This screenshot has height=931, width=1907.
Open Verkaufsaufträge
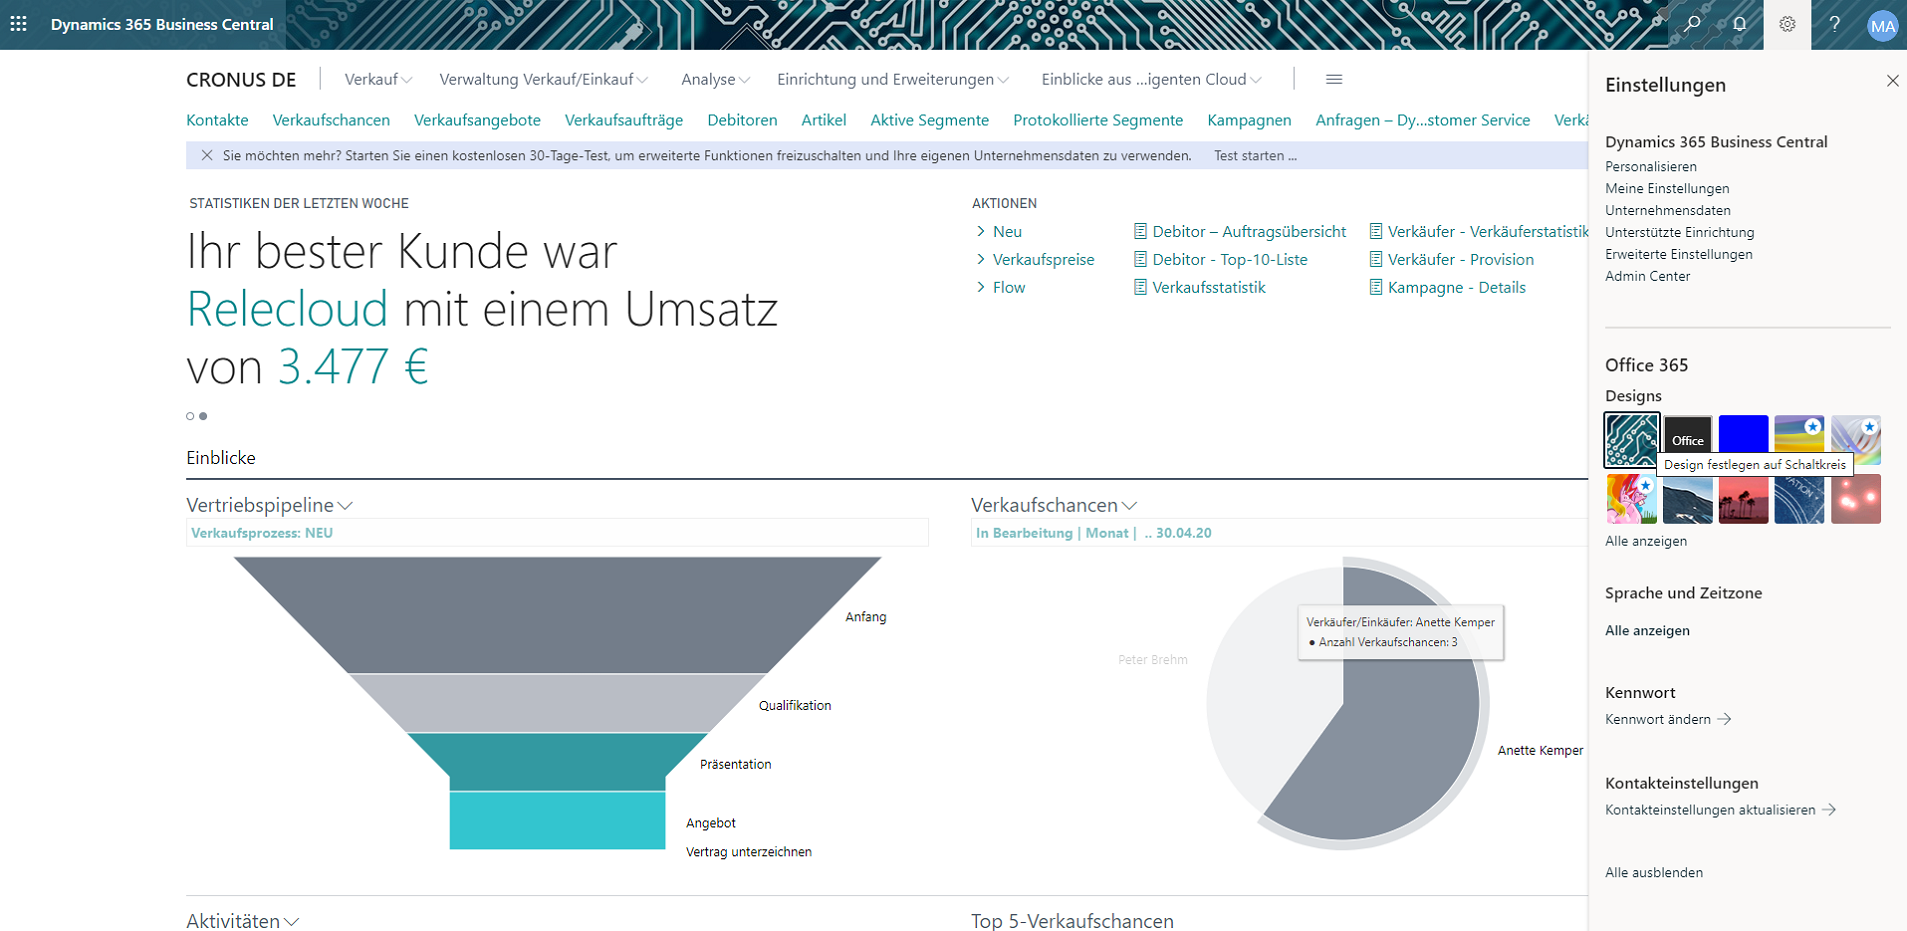[x=624, y=120]
